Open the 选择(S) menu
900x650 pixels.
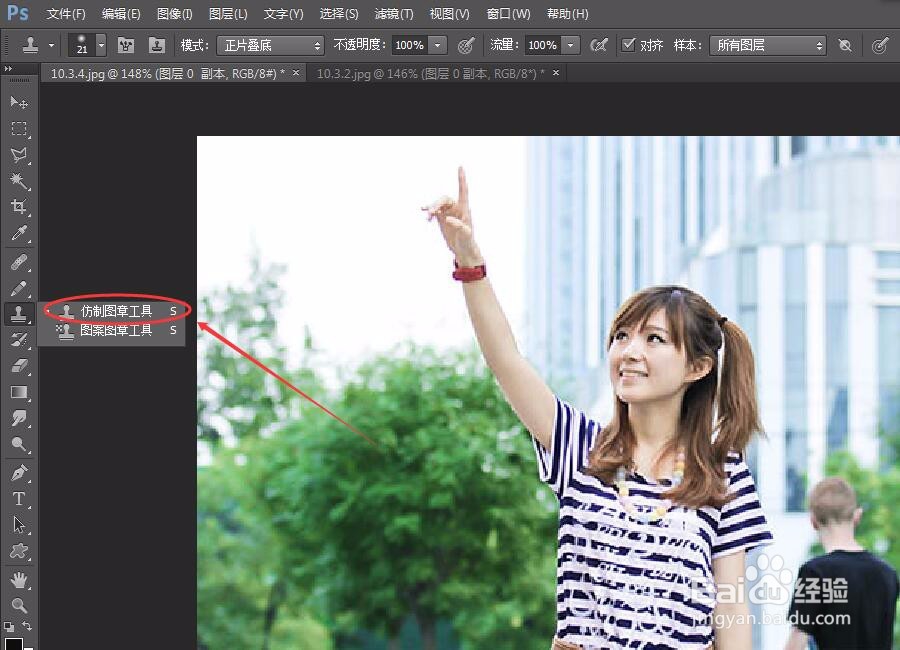(339, 14)
